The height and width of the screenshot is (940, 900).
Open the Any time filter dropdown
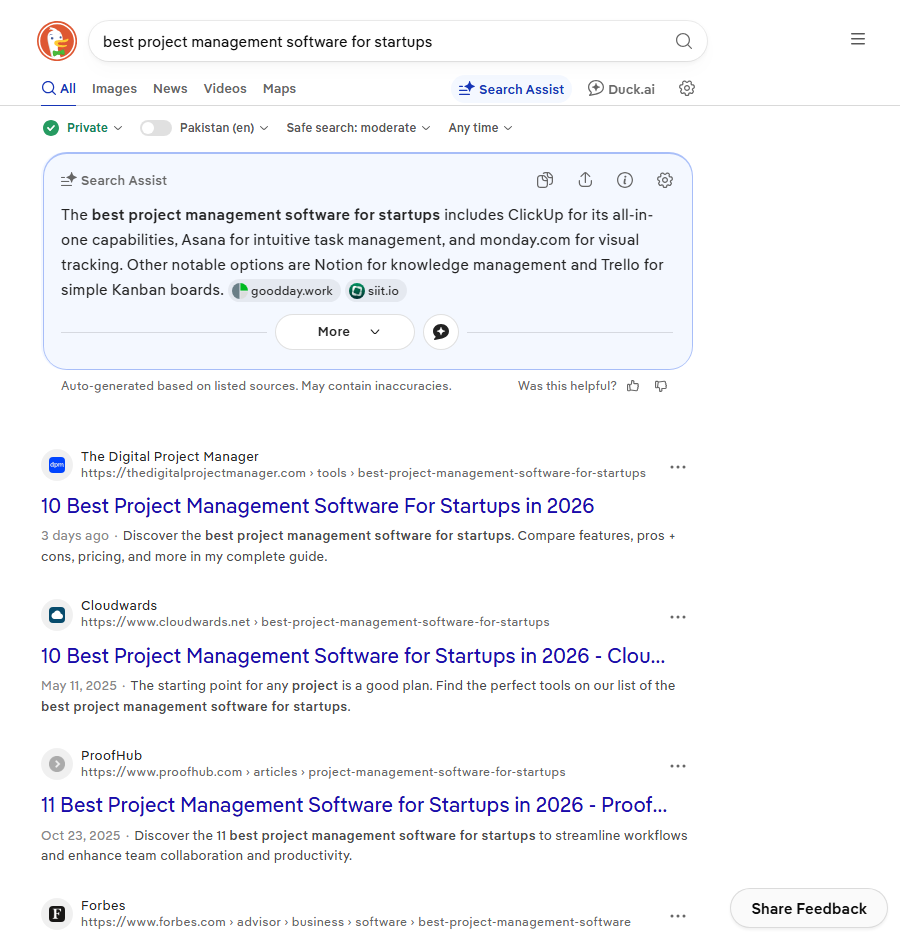[x=480, y=128]
